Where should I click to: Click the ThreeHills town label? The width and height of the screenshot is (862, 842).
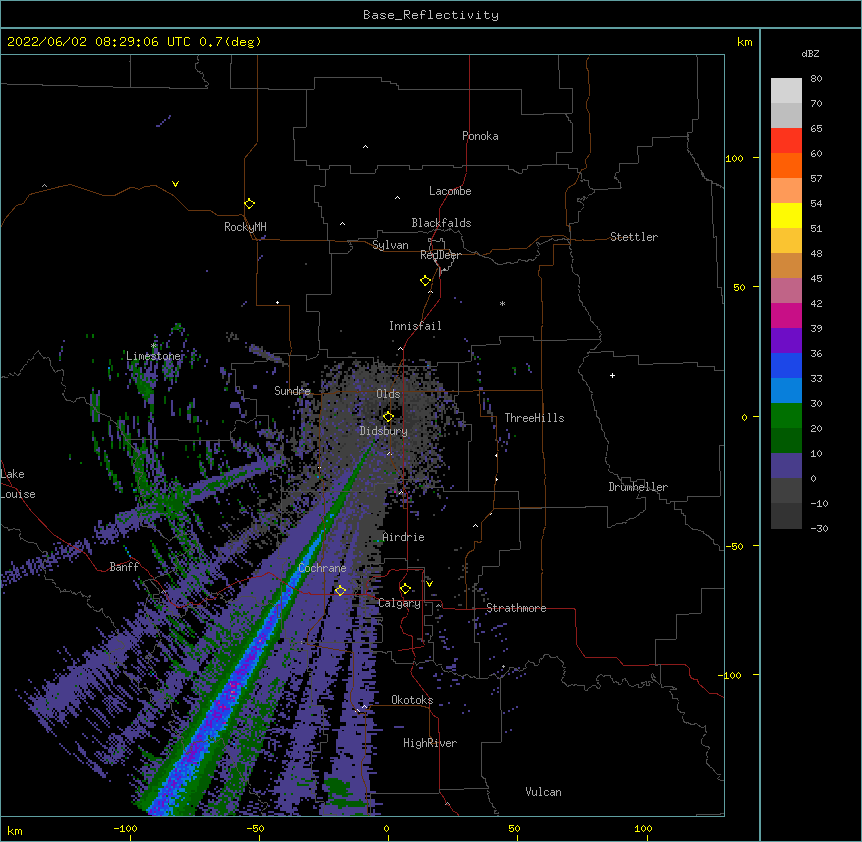coord(534,418)
